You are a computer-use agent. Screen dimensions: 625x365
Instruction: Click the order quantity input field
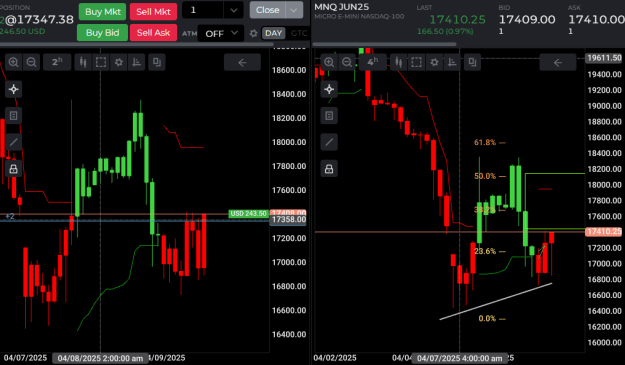coord(202,10)
